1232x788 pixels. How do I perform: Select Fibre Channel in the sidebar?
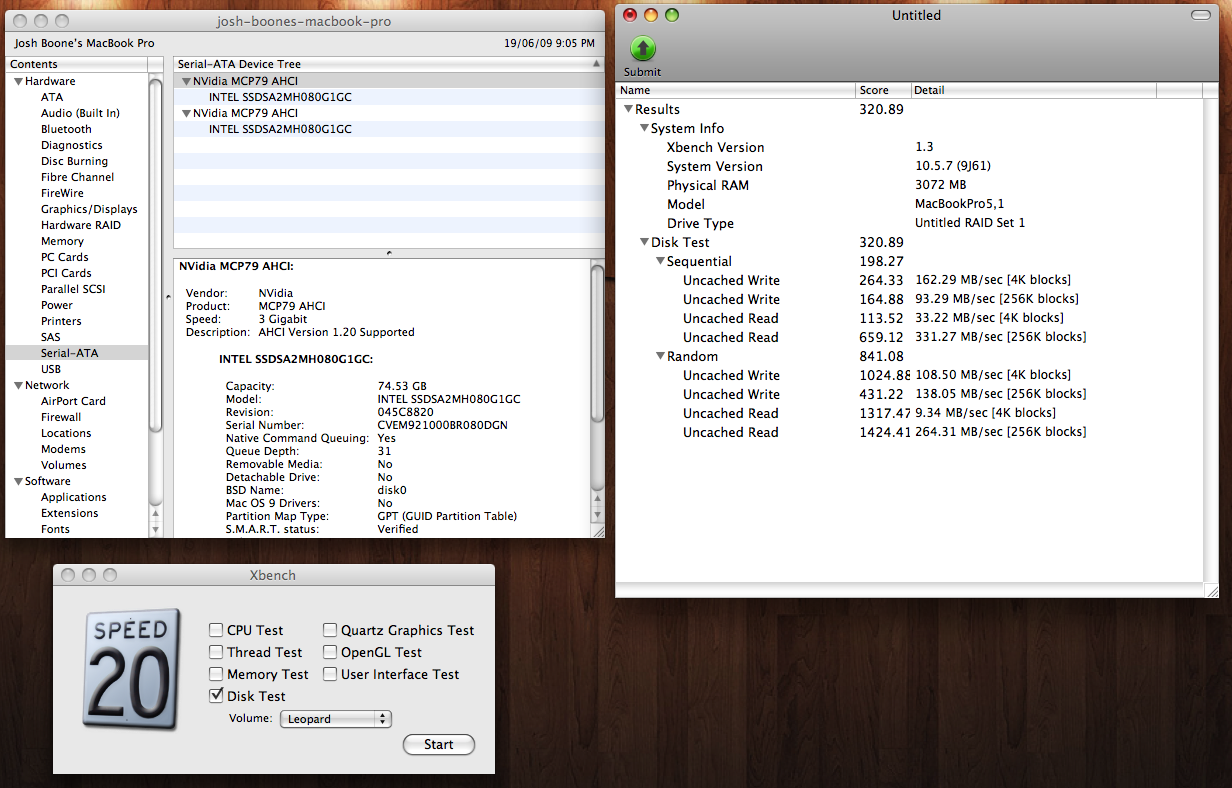click(x=77, y=177)
